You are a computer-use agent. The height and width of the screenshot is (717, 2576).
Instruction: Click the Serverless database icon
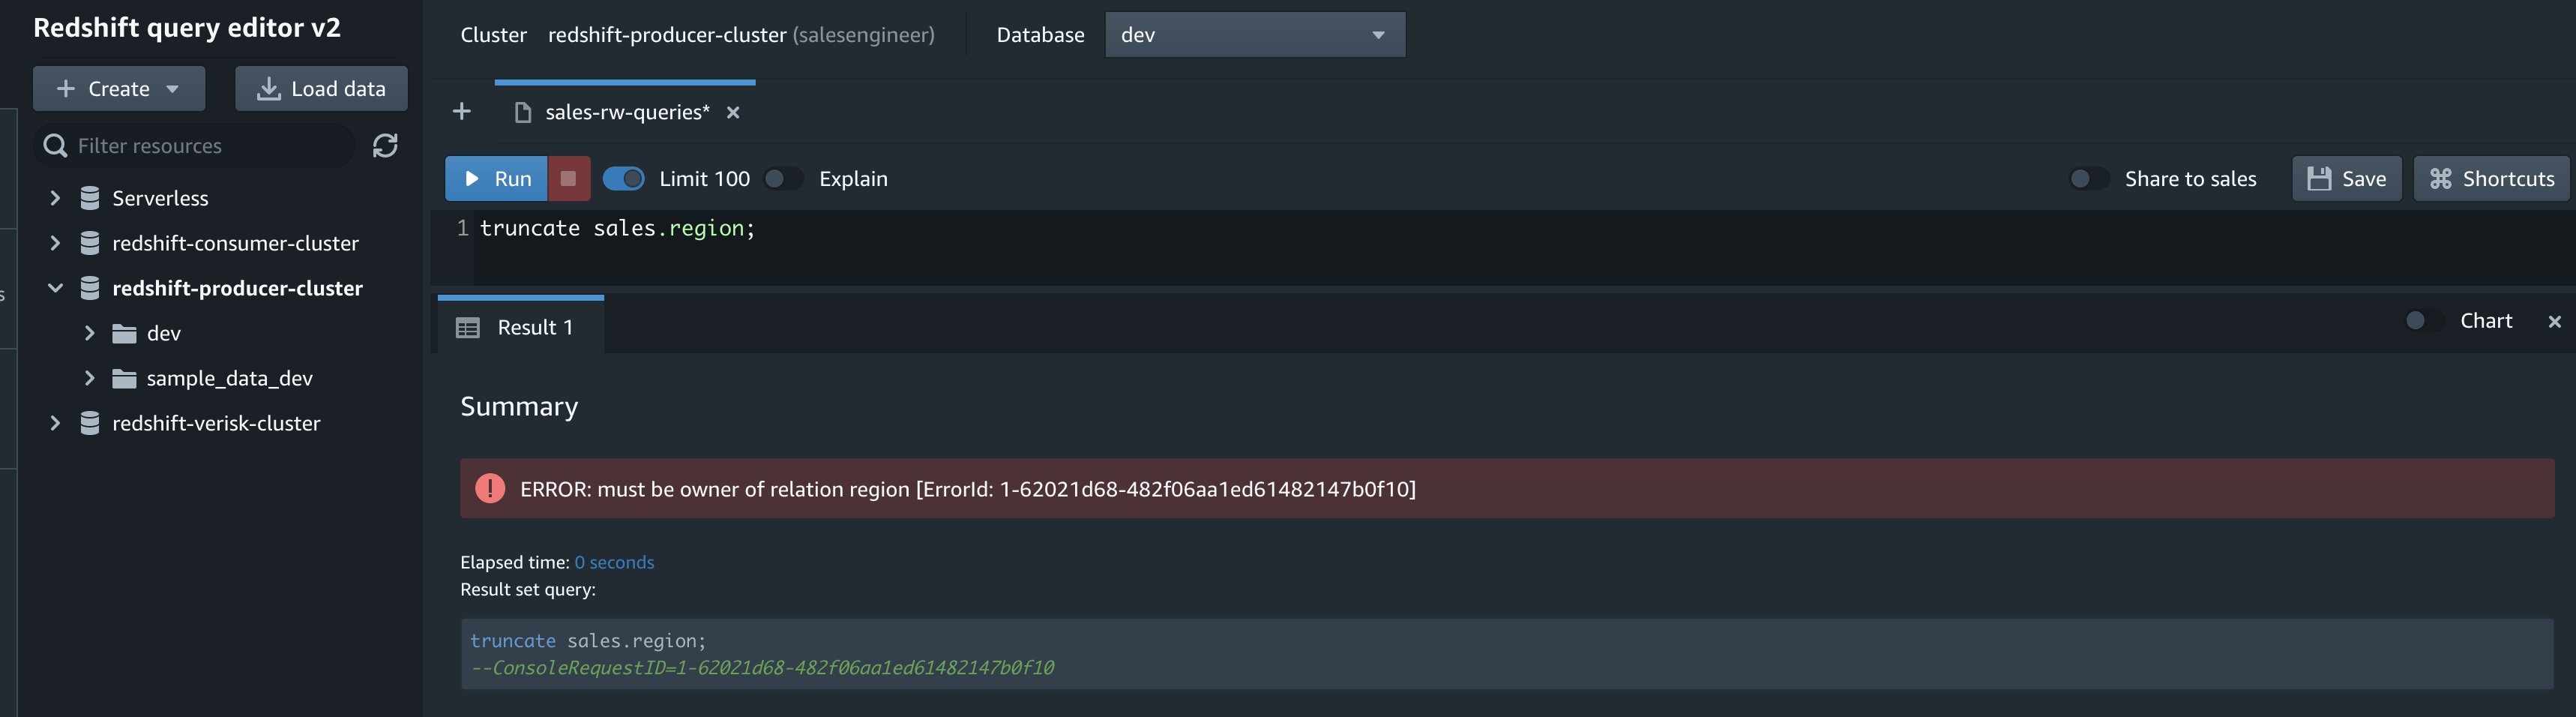90,198
